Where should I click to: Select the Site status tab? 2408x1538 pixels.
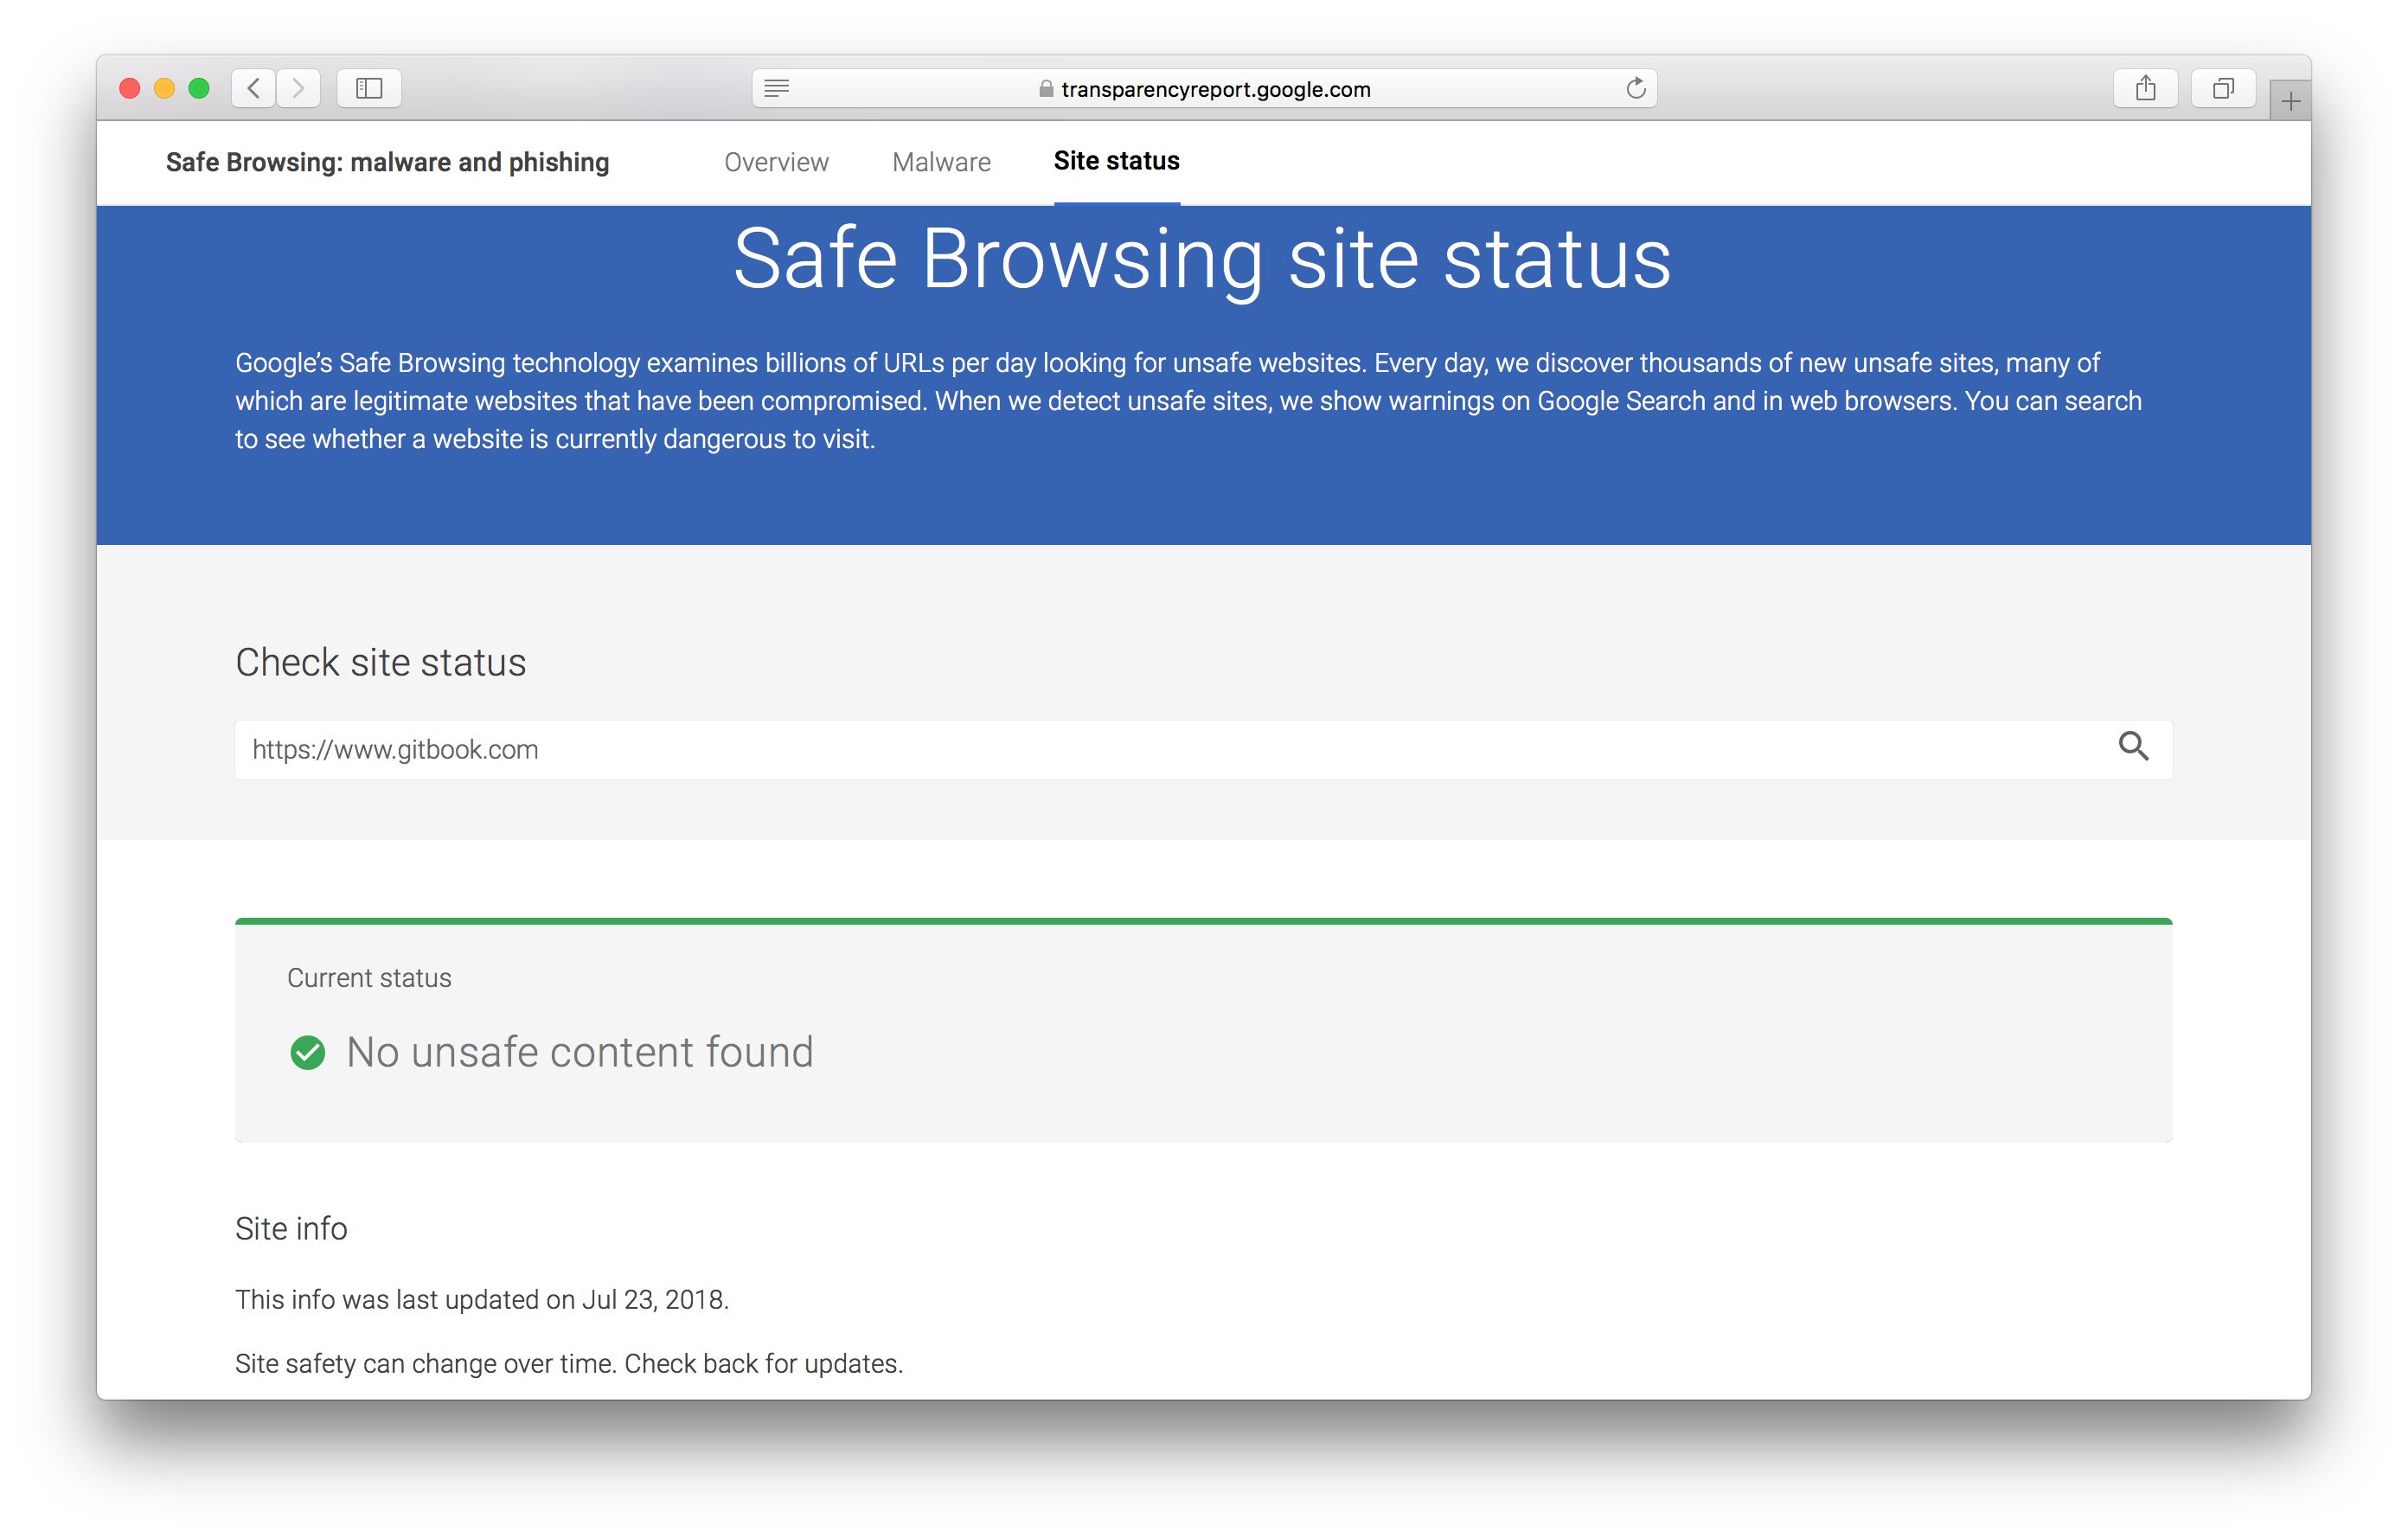pyautogui.click(x=1116, y=161)
